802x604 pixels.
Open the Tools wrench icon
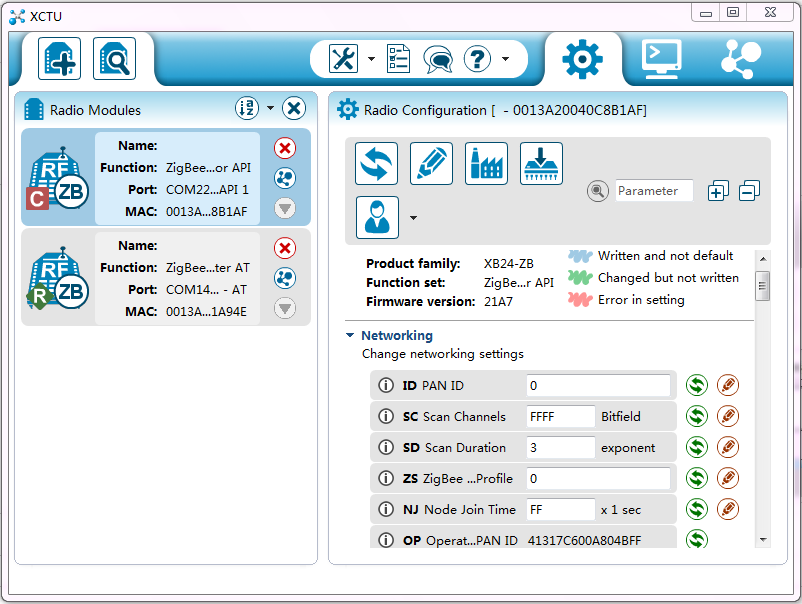[343, 59]
